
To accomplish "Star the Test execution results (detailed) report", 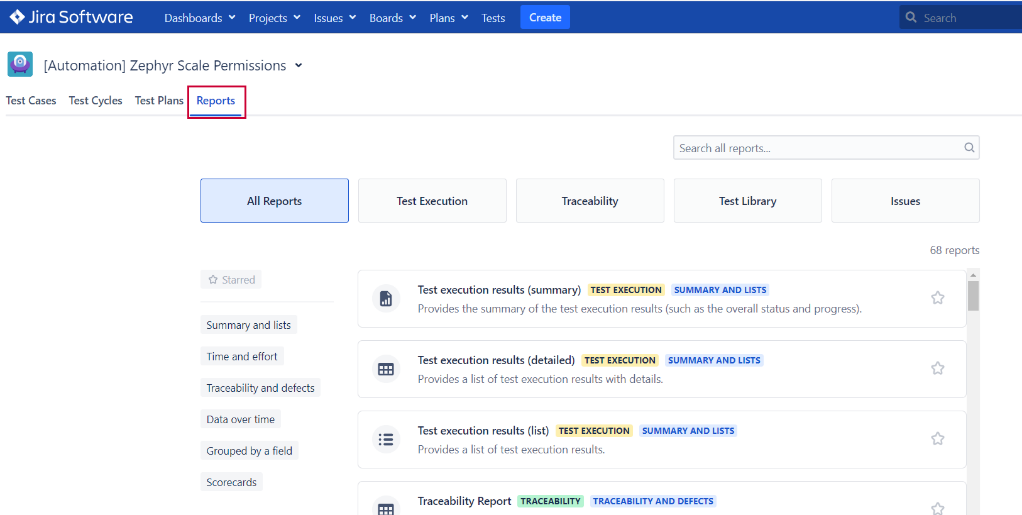I will click(x=937, y=368).
